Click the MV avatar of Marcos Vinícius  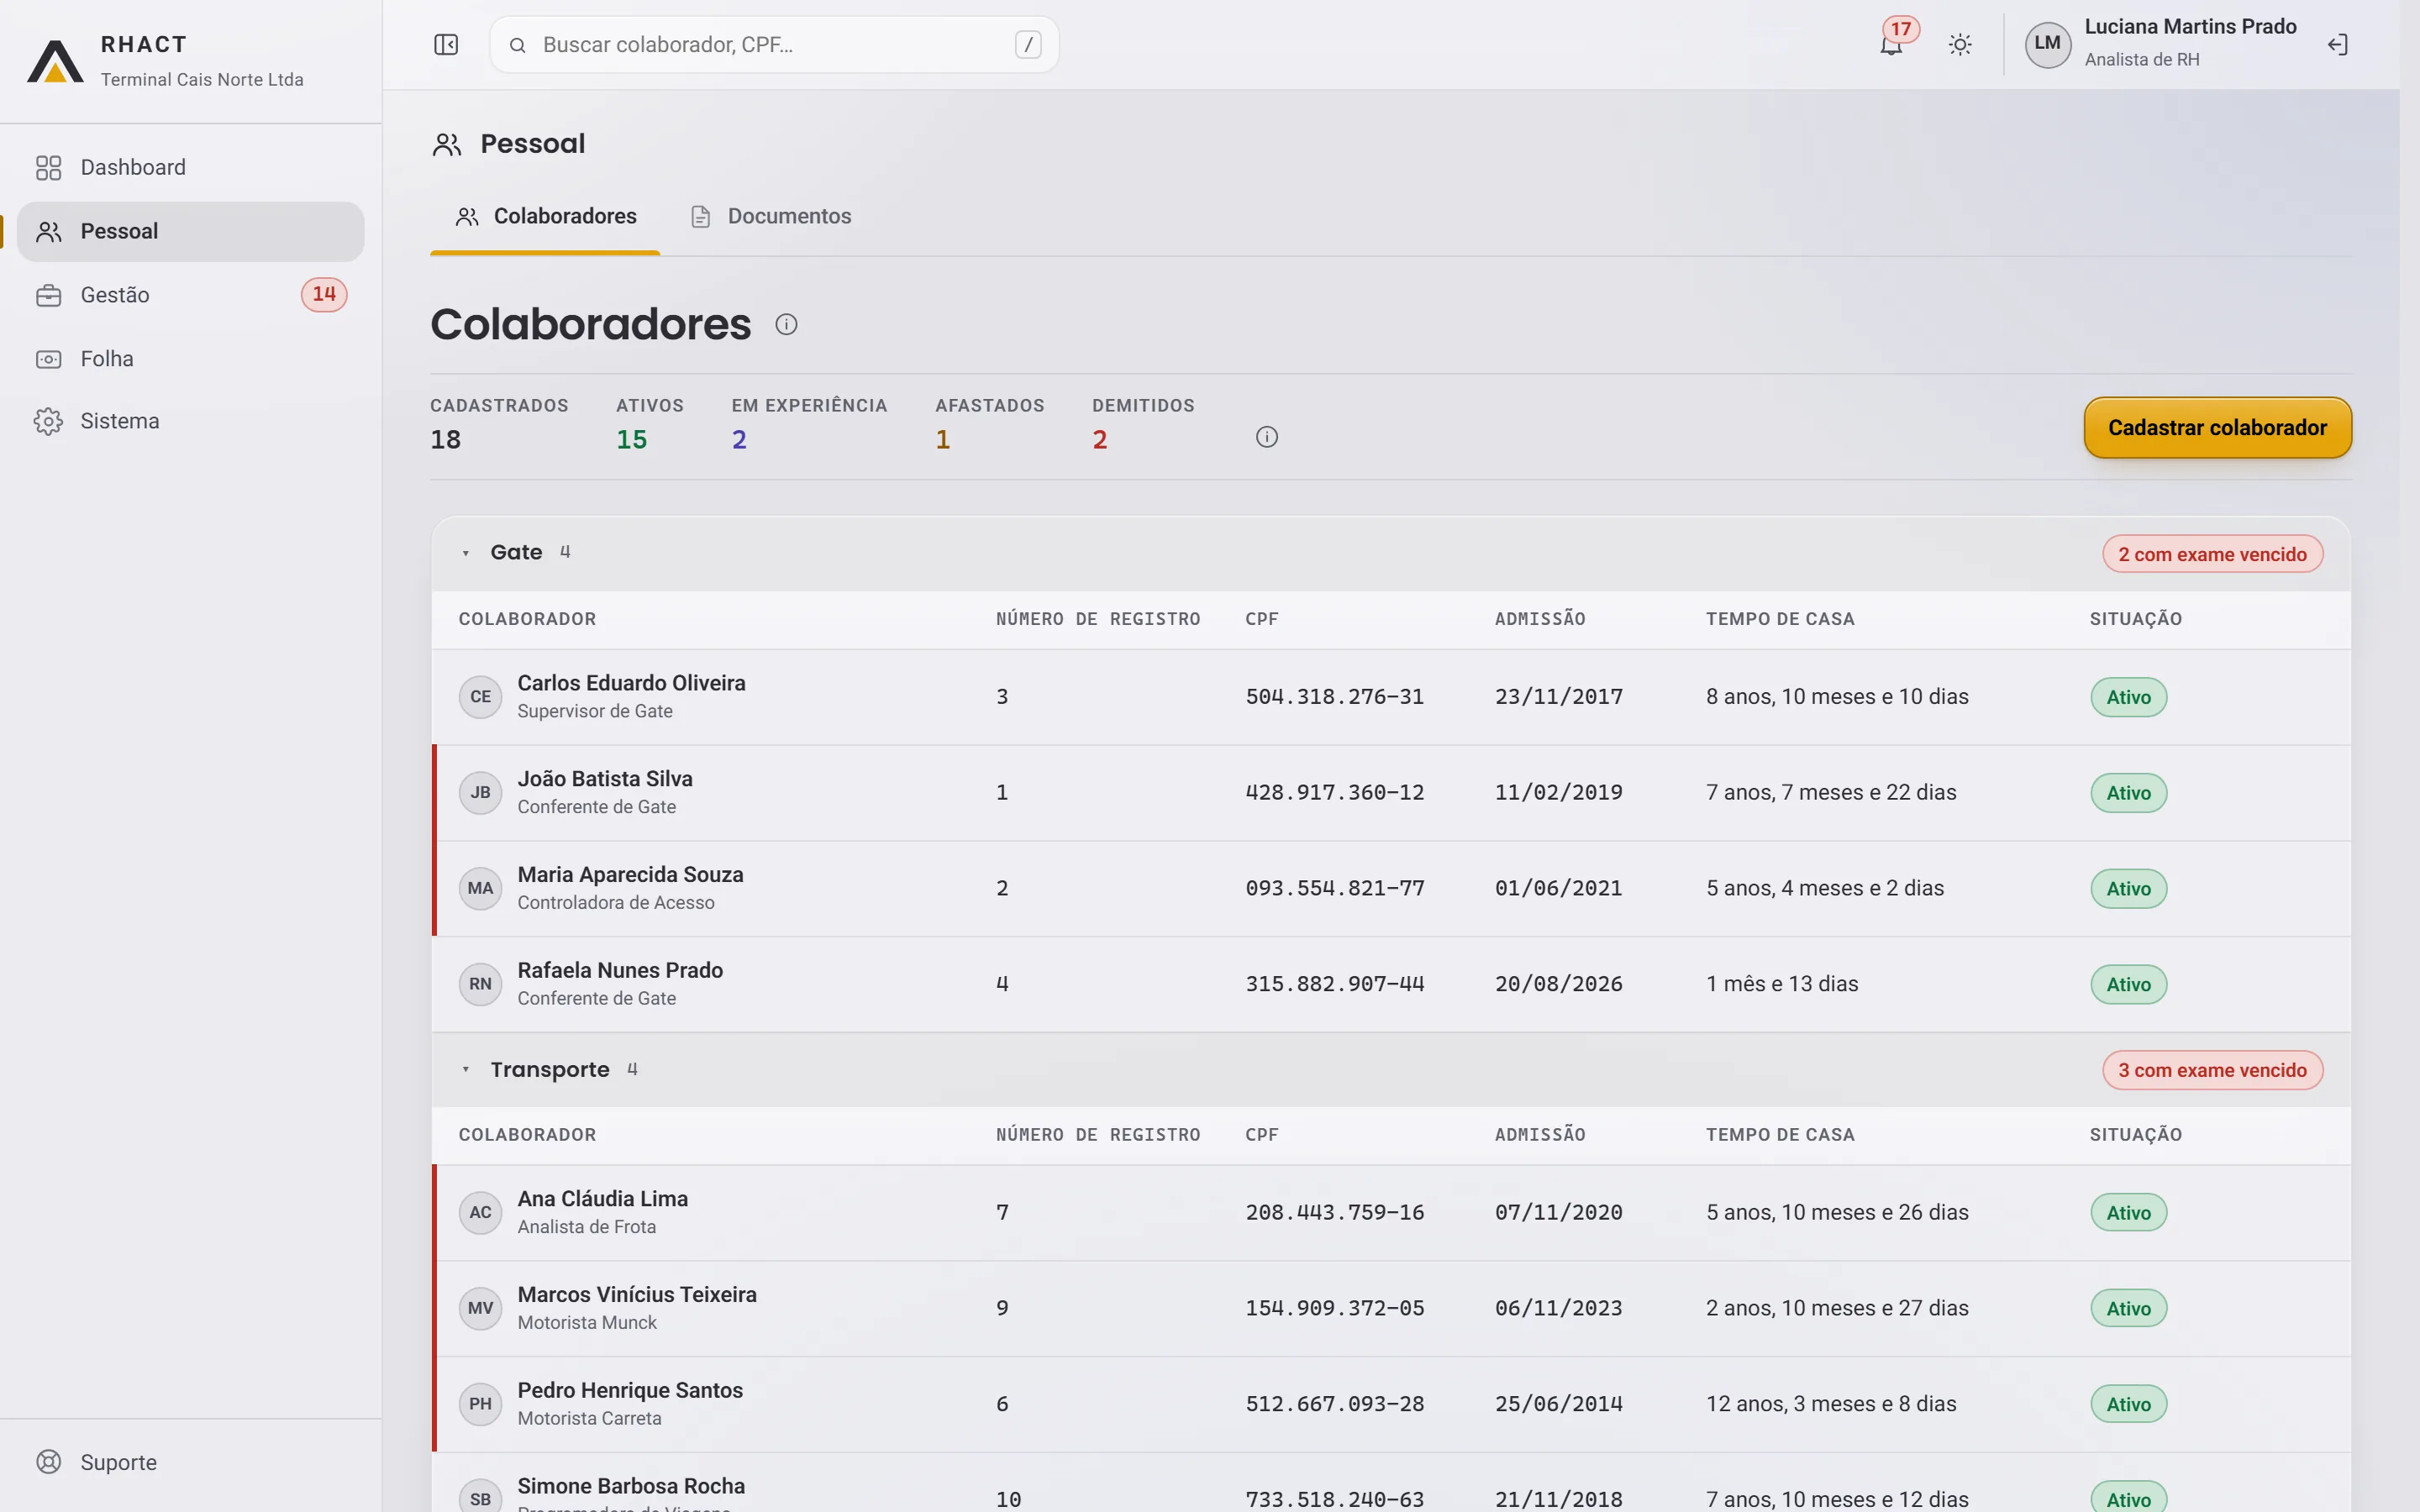(x=480, y=1308)
